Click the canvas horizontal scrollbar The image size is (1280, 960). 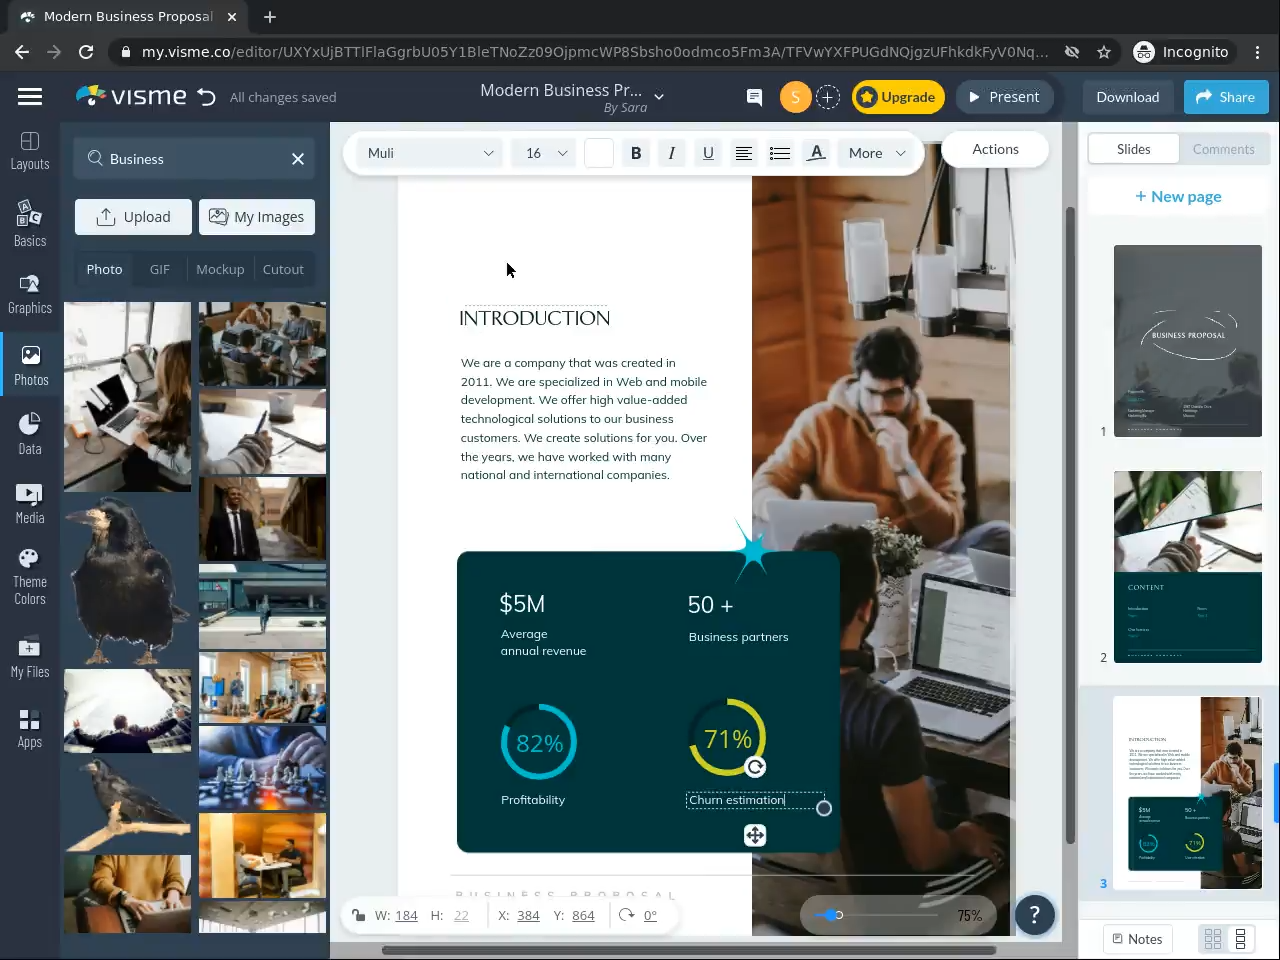pyautogui.click(x=689, y=950)
